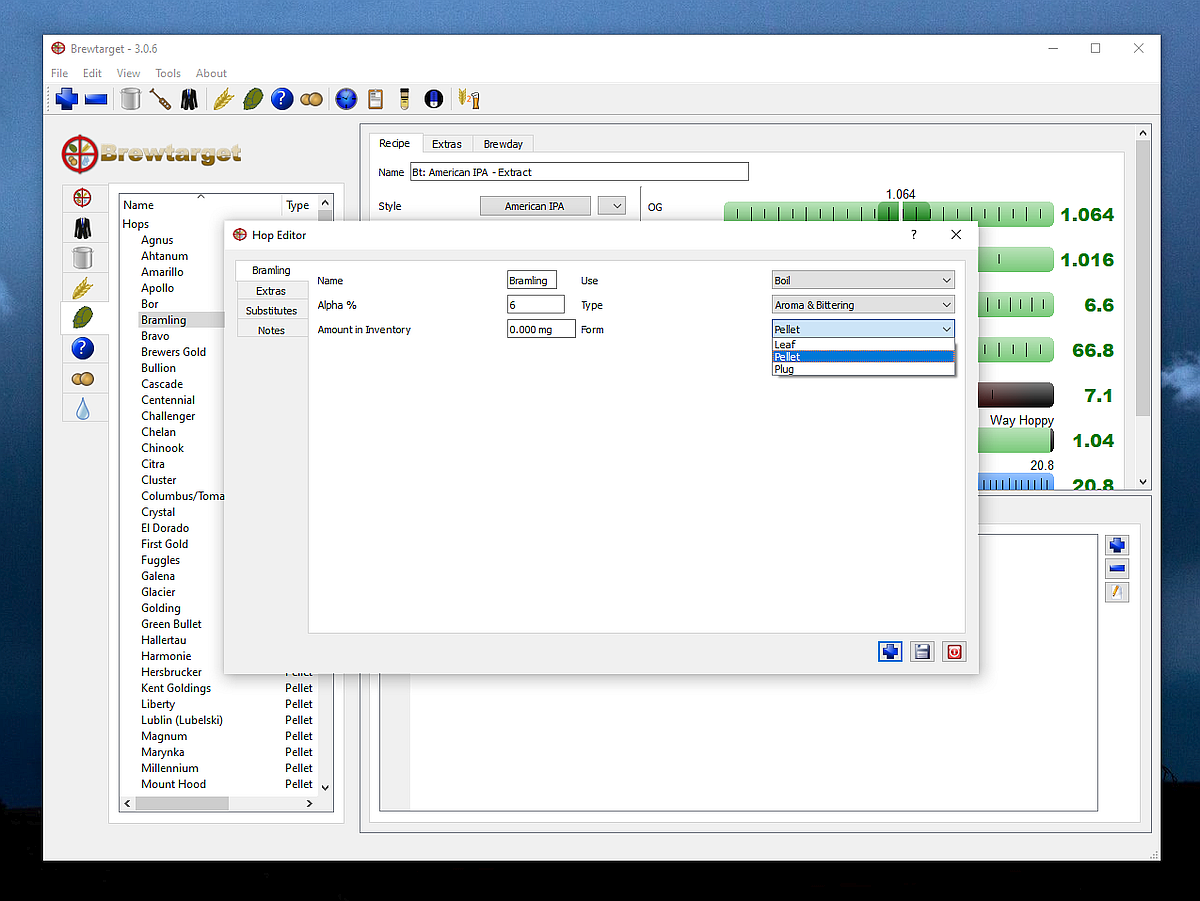Select the Fermentables grain tab in left sidebar

click(82, 288)
